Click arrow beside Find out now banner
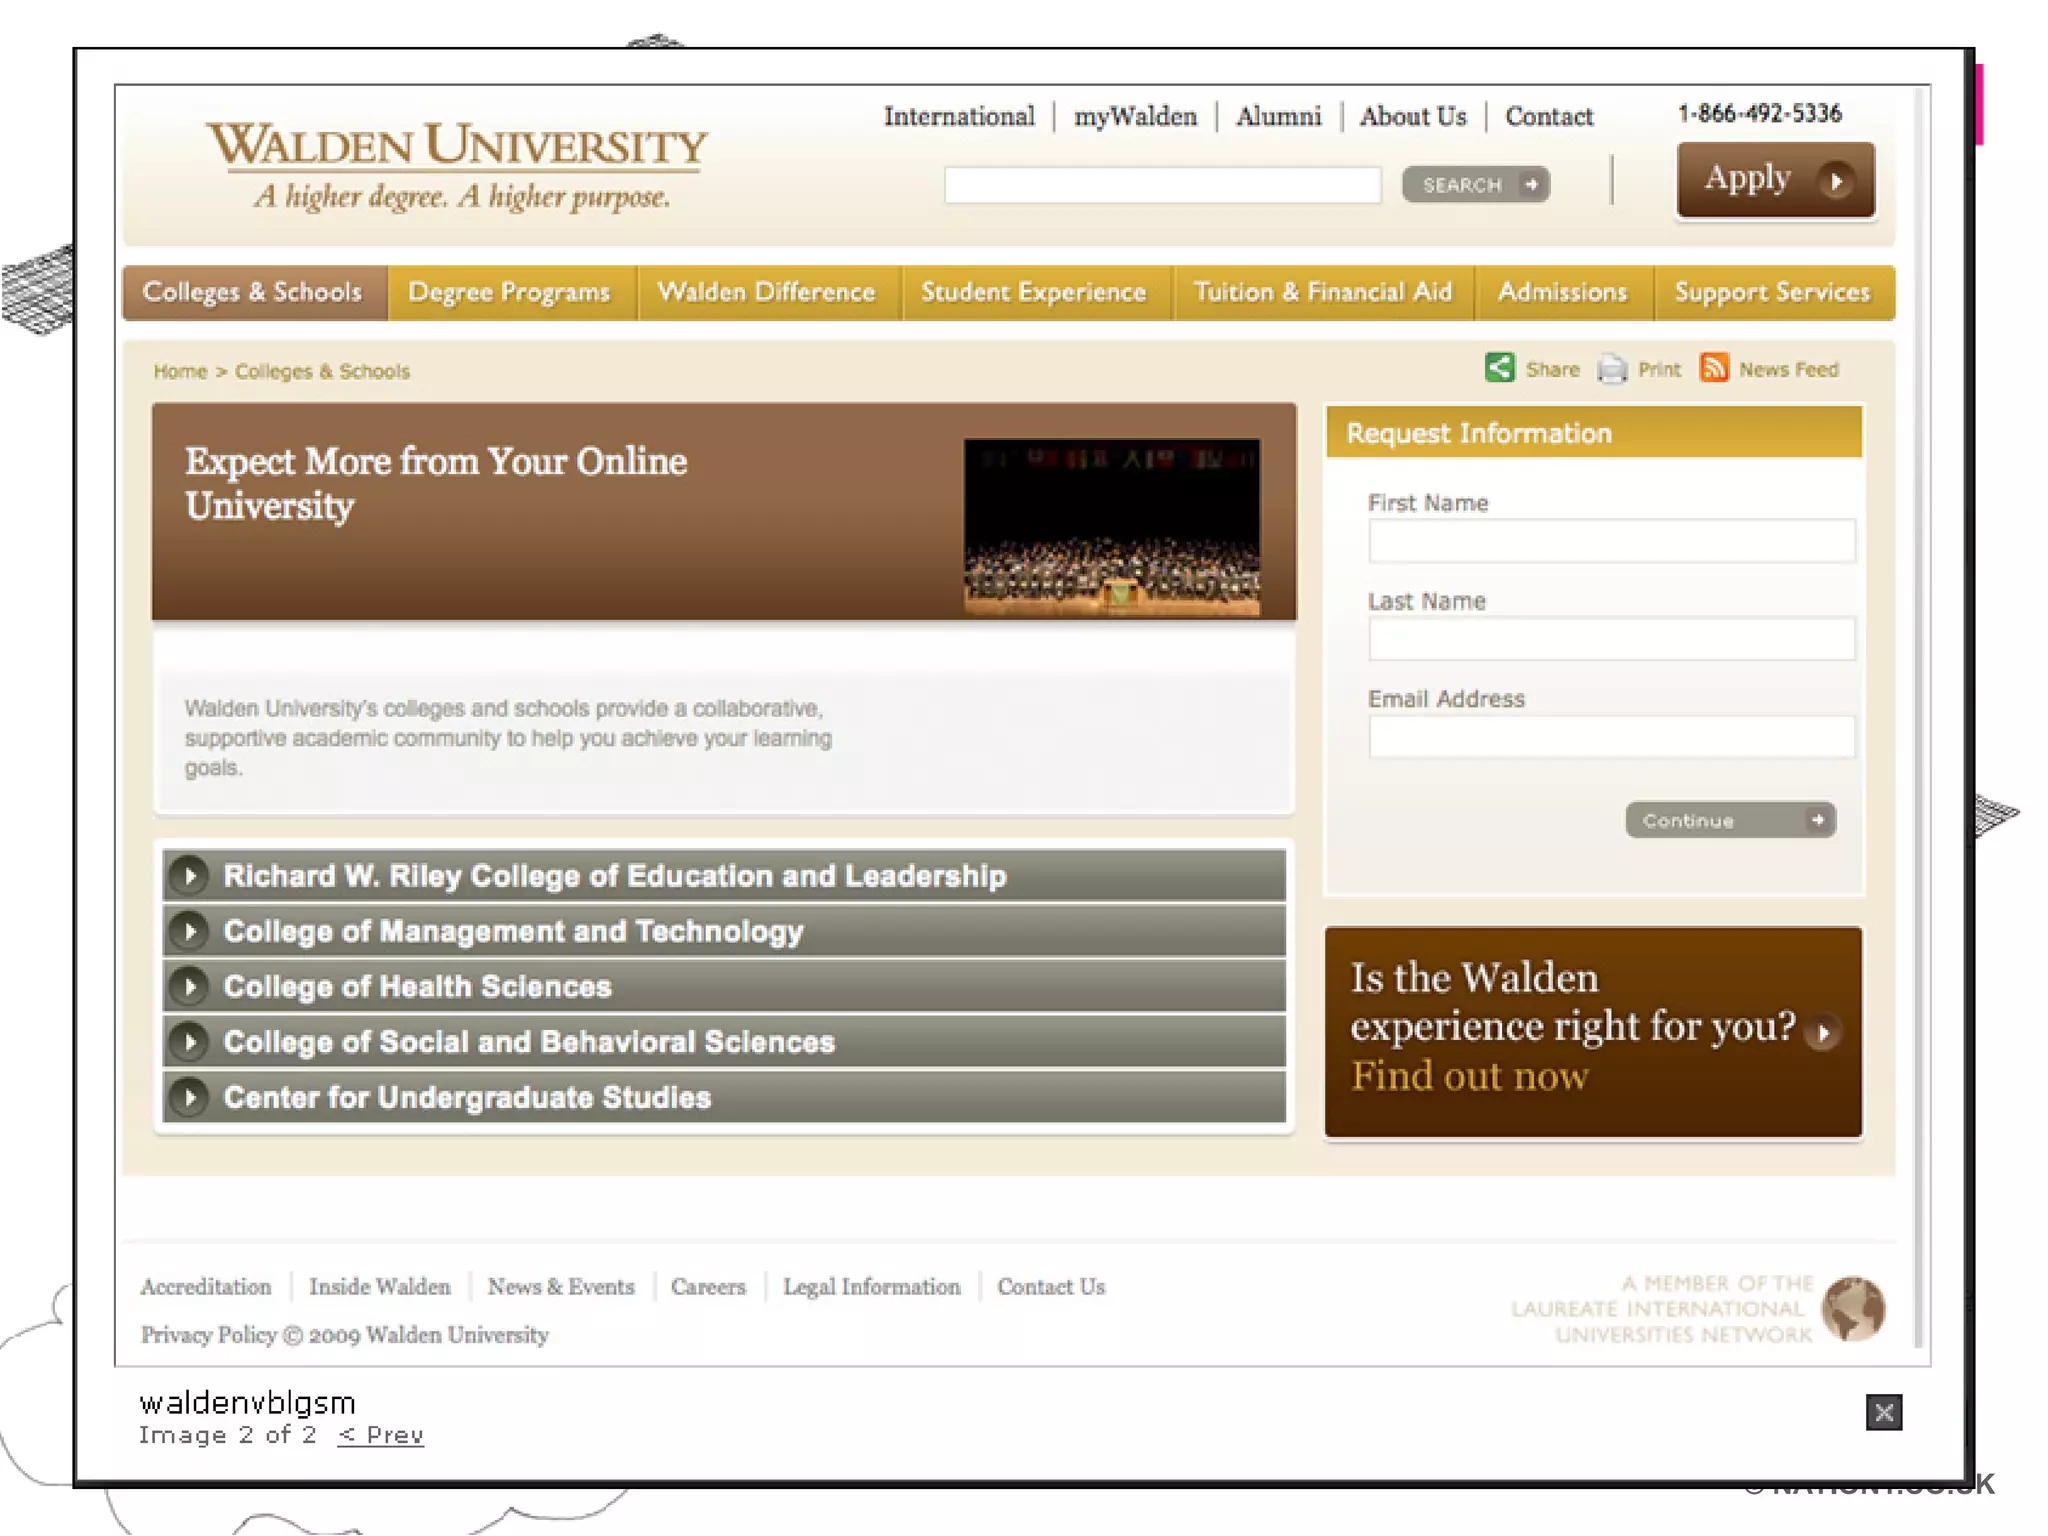The height and width of the screenshot is (1536, 2048). [1823, 1033]
